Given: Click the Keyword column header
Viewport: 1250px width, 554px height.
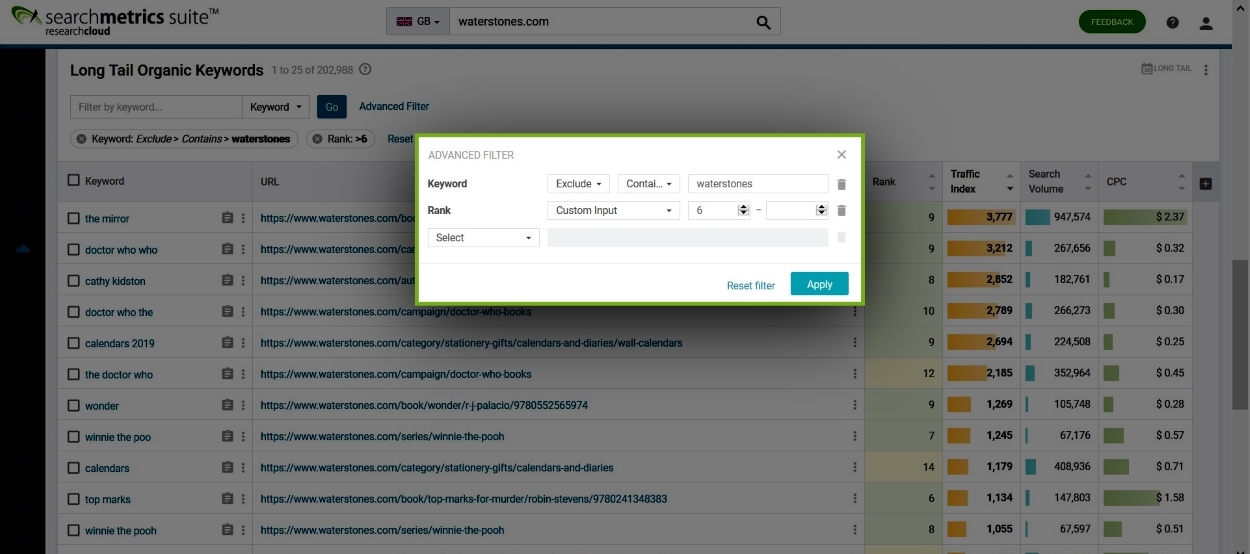Looking at the screenshot, I should click(x=105, y=181).
